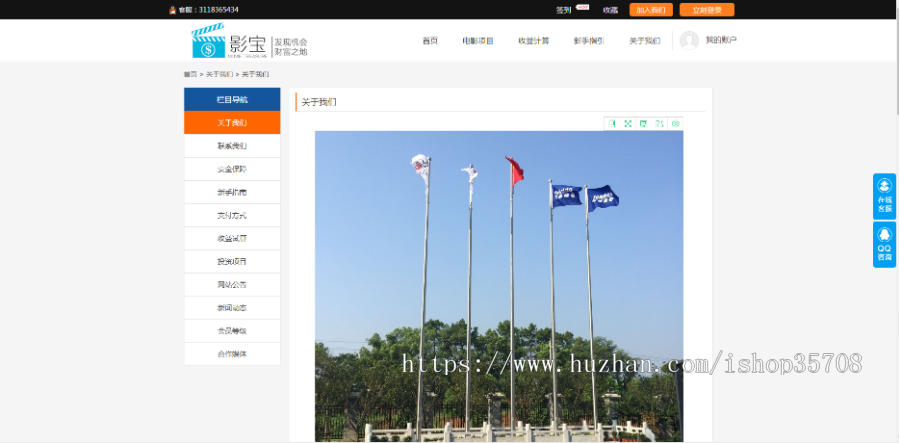
Task: Click the fullscreen expand icon above the image
Action: point(628,123)
